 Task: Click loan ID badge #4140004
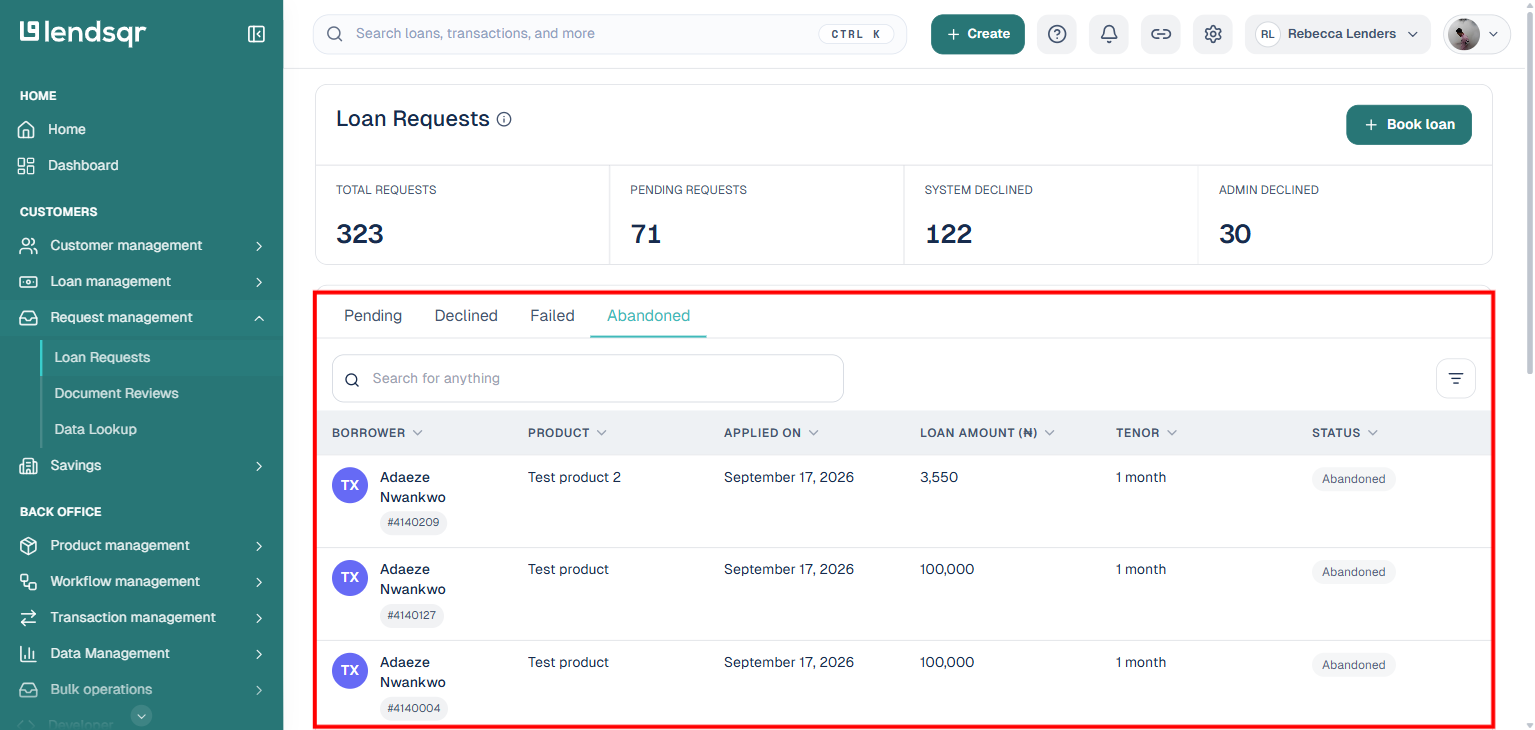point(413,708)
